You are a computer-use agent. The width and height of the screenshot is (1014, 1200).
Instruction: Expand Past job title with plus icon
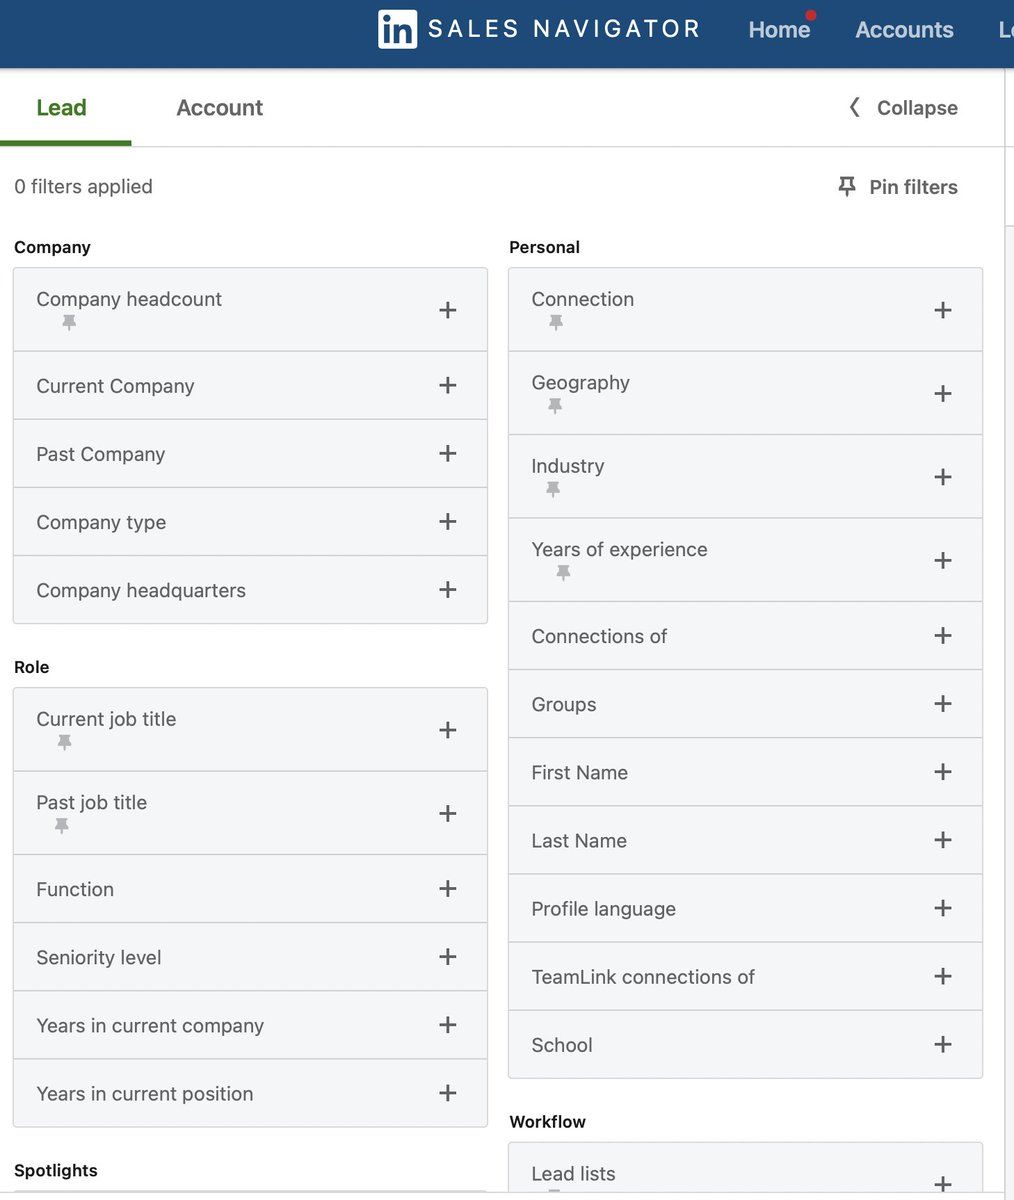coord(448,813)
